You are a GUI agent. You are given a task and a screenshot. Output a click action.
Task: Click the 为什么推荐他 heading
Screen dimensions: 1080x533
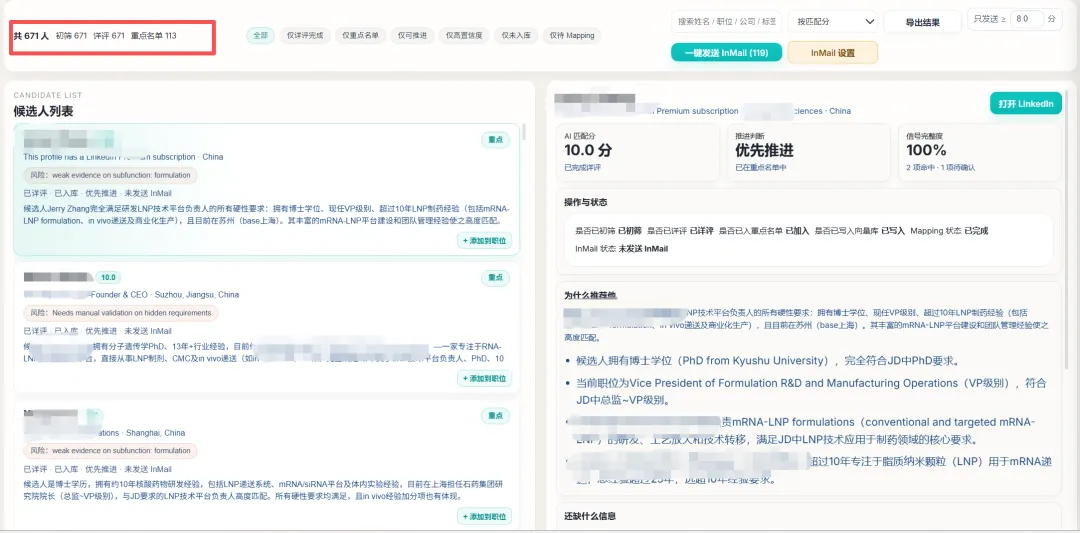point(590,295)
